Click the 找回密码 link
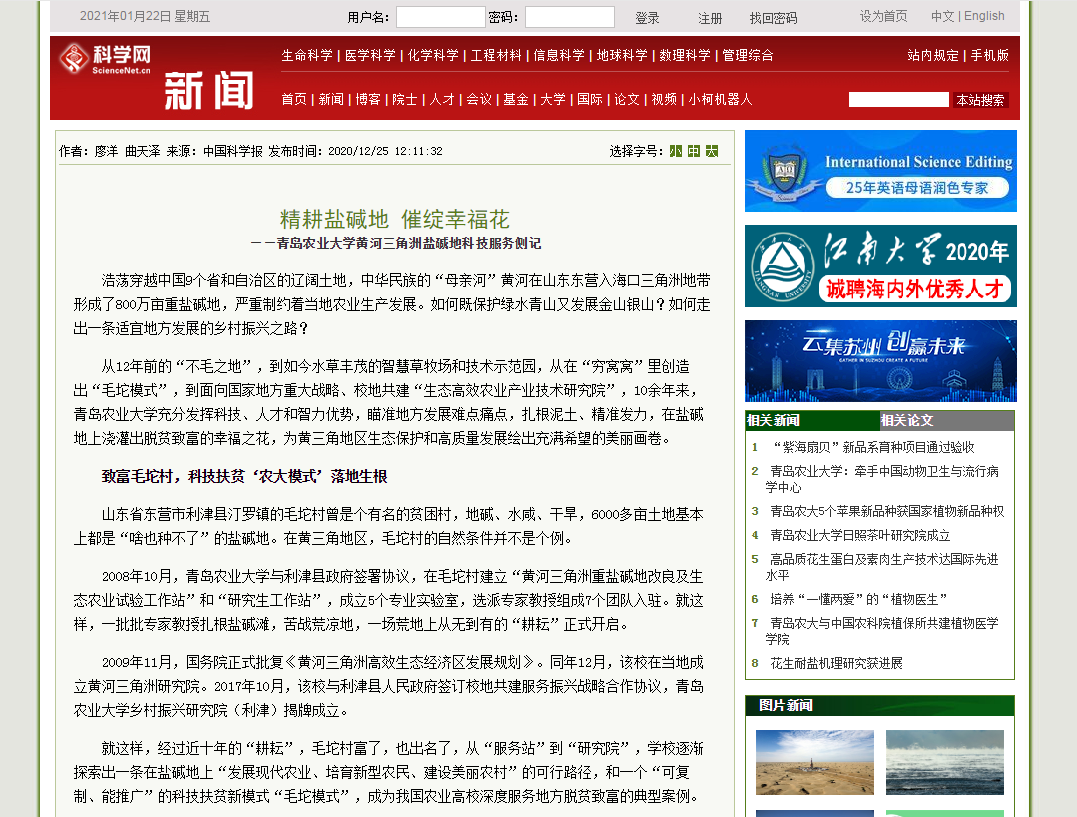 (x=773, y=18)
